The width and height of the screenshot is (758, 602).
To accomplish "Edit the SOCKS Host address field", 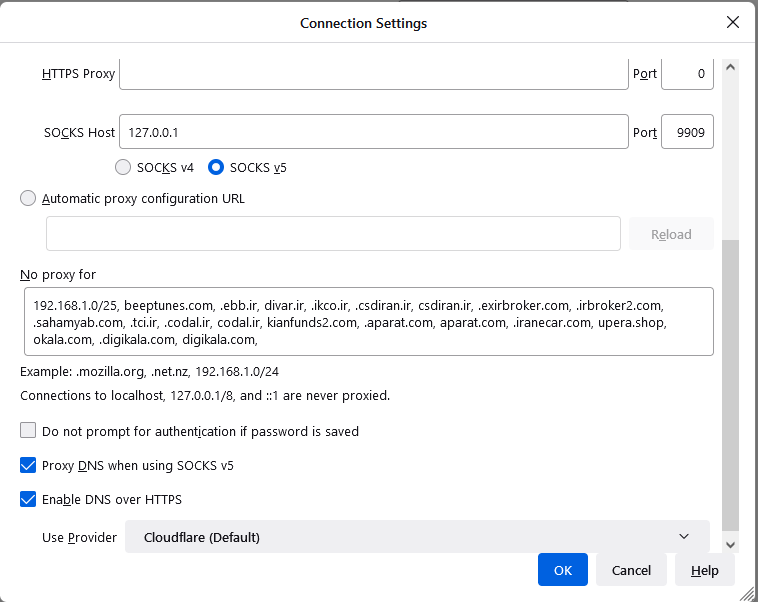I will 373,132.
